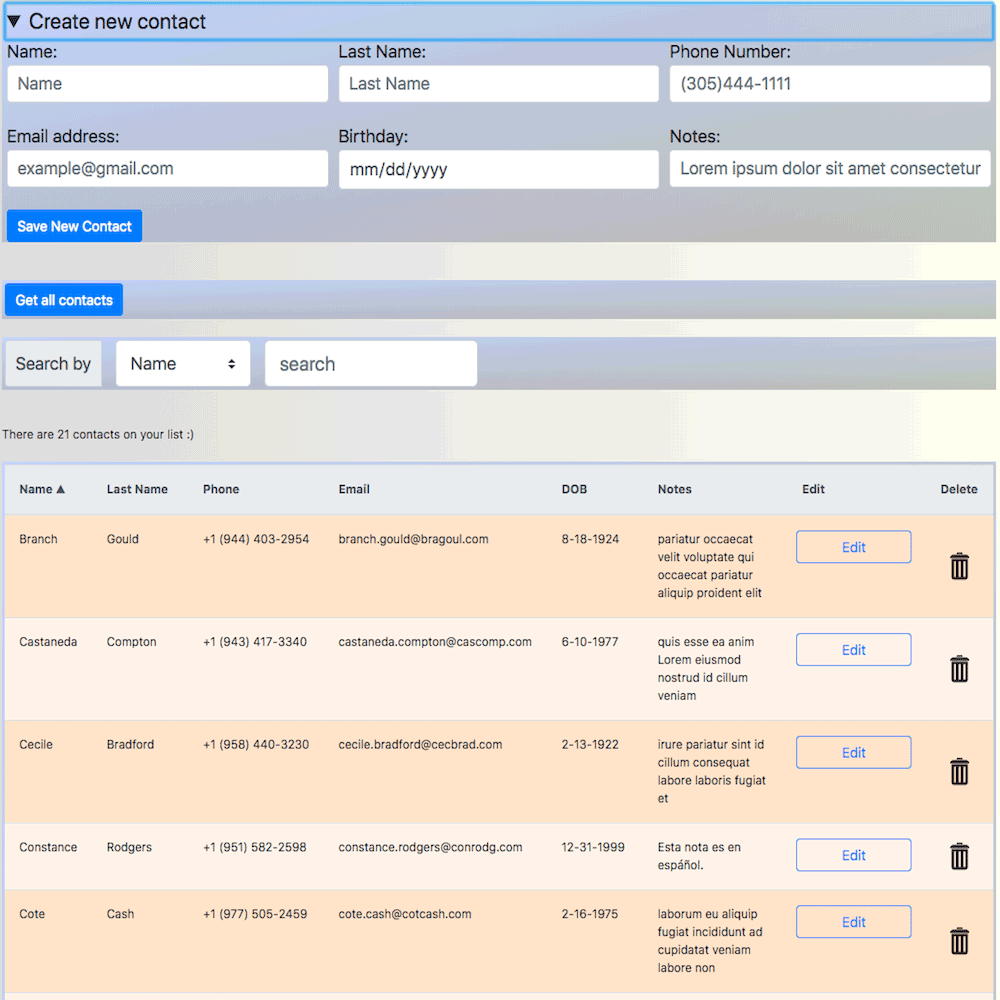Edit the Constance Rodgers entry
The image size is (1000, 1000).
pyautogui.click(x=853, y=855)
